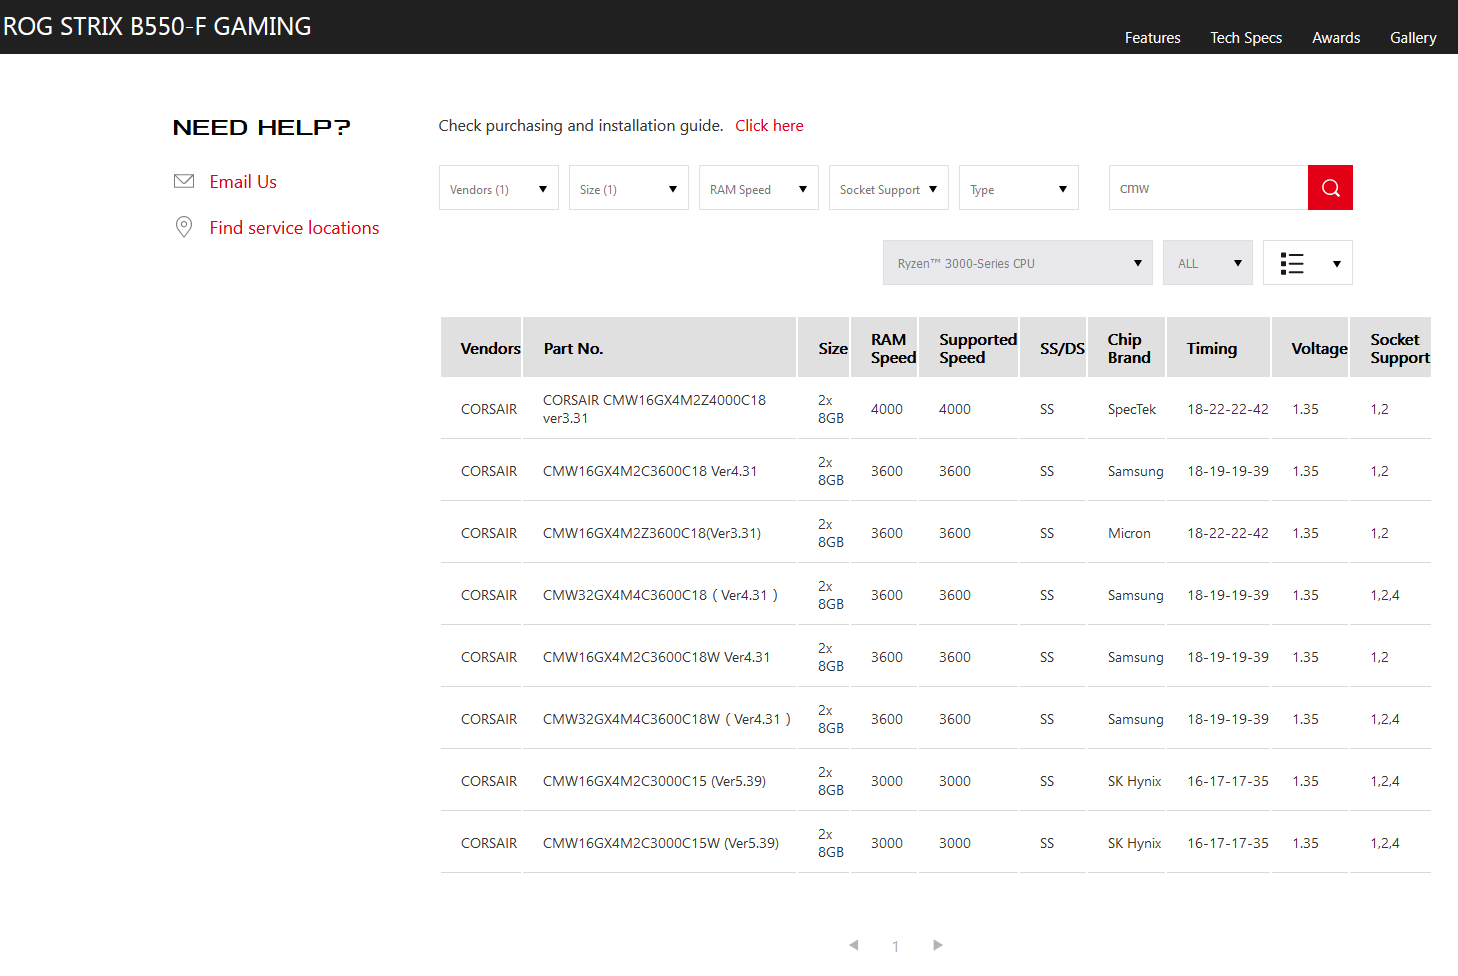Open the Ryzen 3000-Series CPU selector

1017,263
